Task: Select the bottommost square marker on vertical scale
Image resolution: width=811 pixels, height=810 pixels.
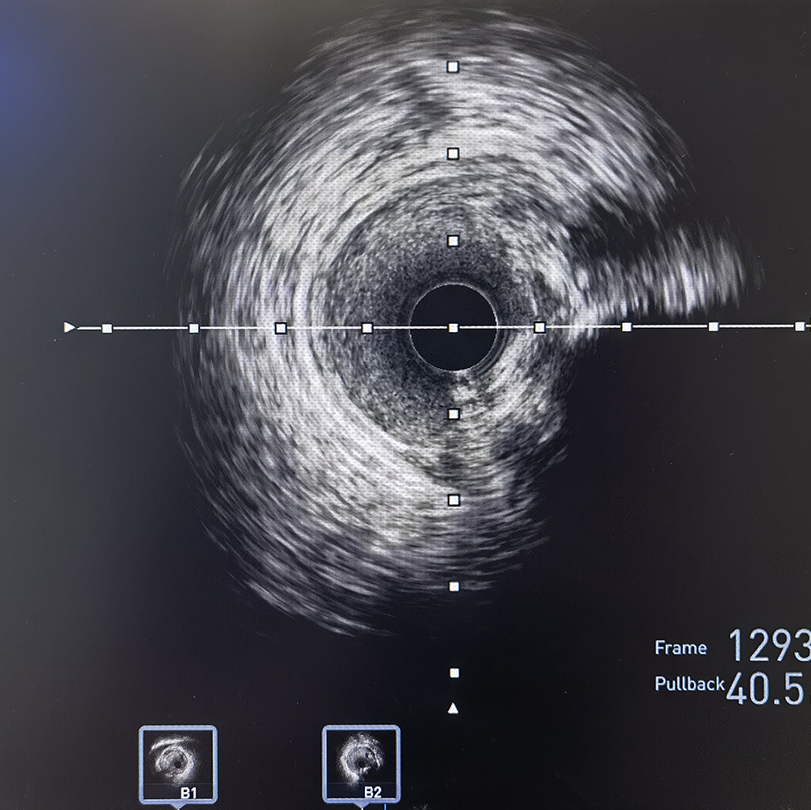Action: (x=453, y=673)
